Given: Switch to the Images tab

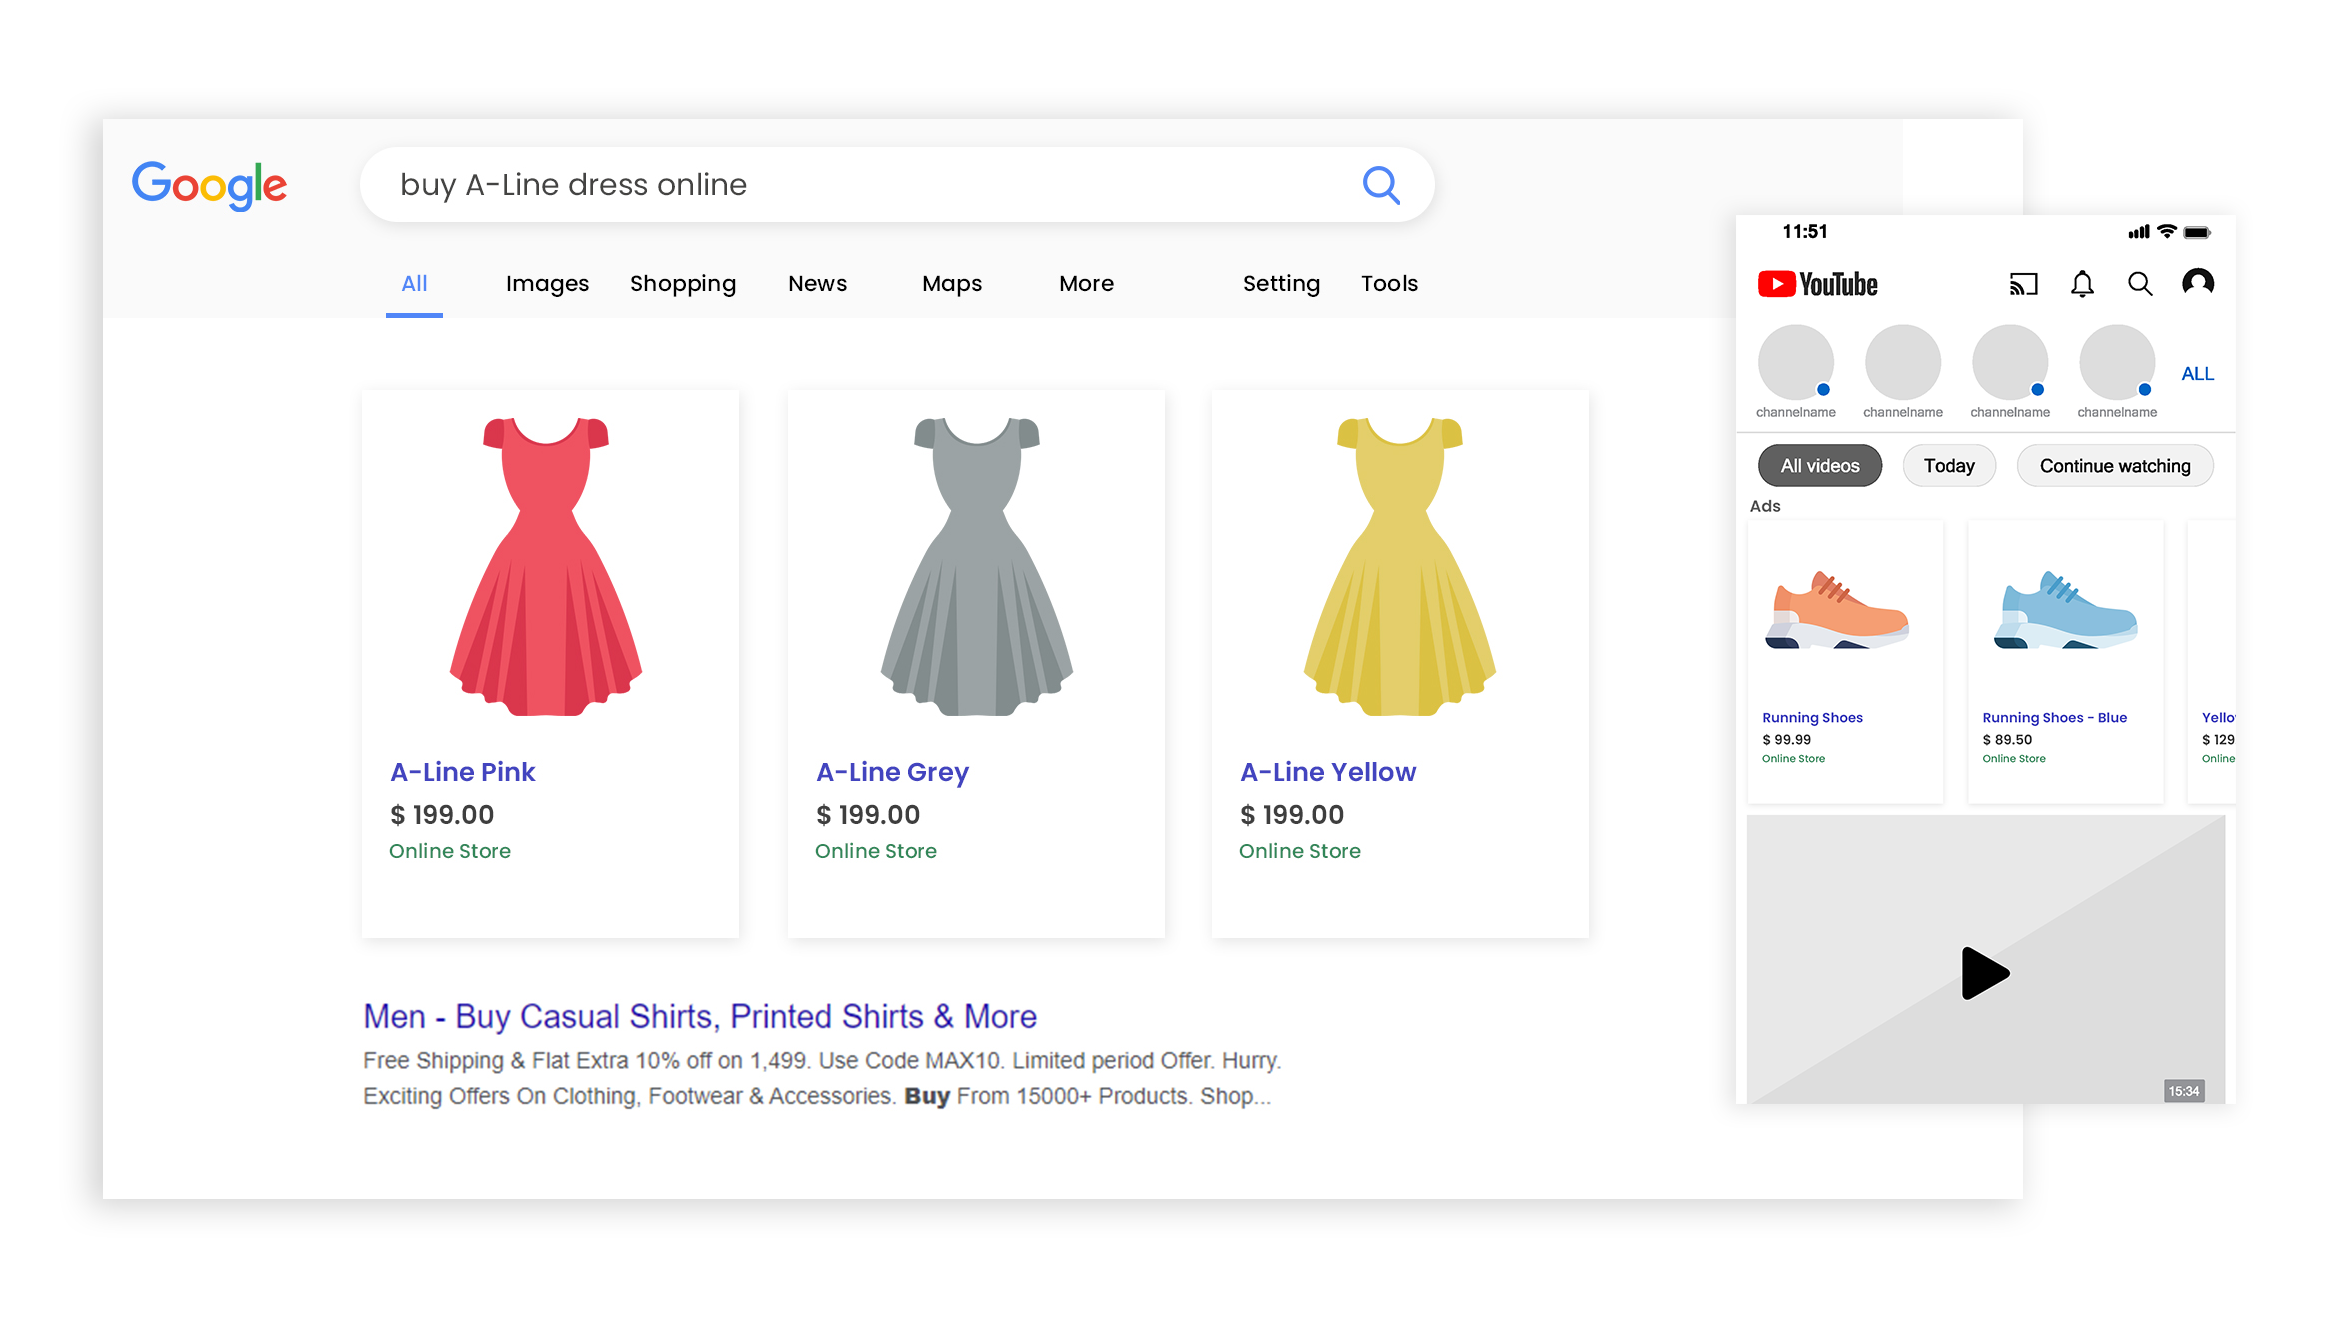Looking at the screenshot, I should click(547, 284).
